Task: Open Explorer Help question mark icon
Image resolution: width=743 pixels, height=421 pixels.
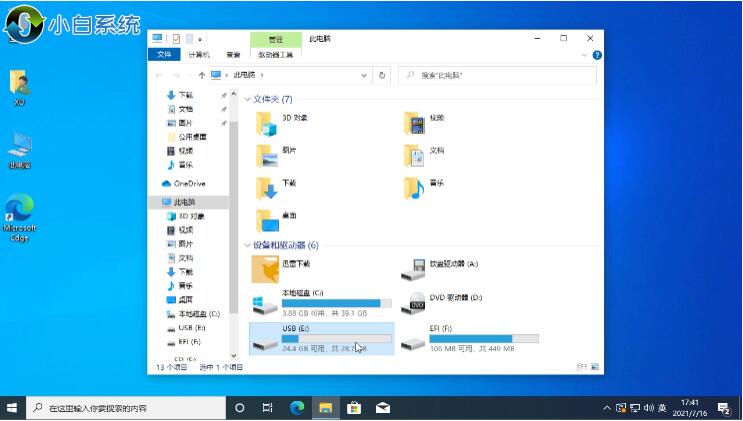Action: pyautogui.click(x=597, y=55)
